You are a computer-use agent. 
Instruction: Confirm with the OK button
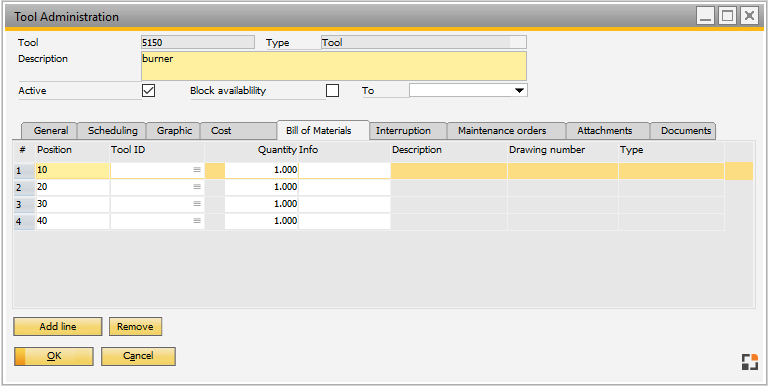click(54, 356)
